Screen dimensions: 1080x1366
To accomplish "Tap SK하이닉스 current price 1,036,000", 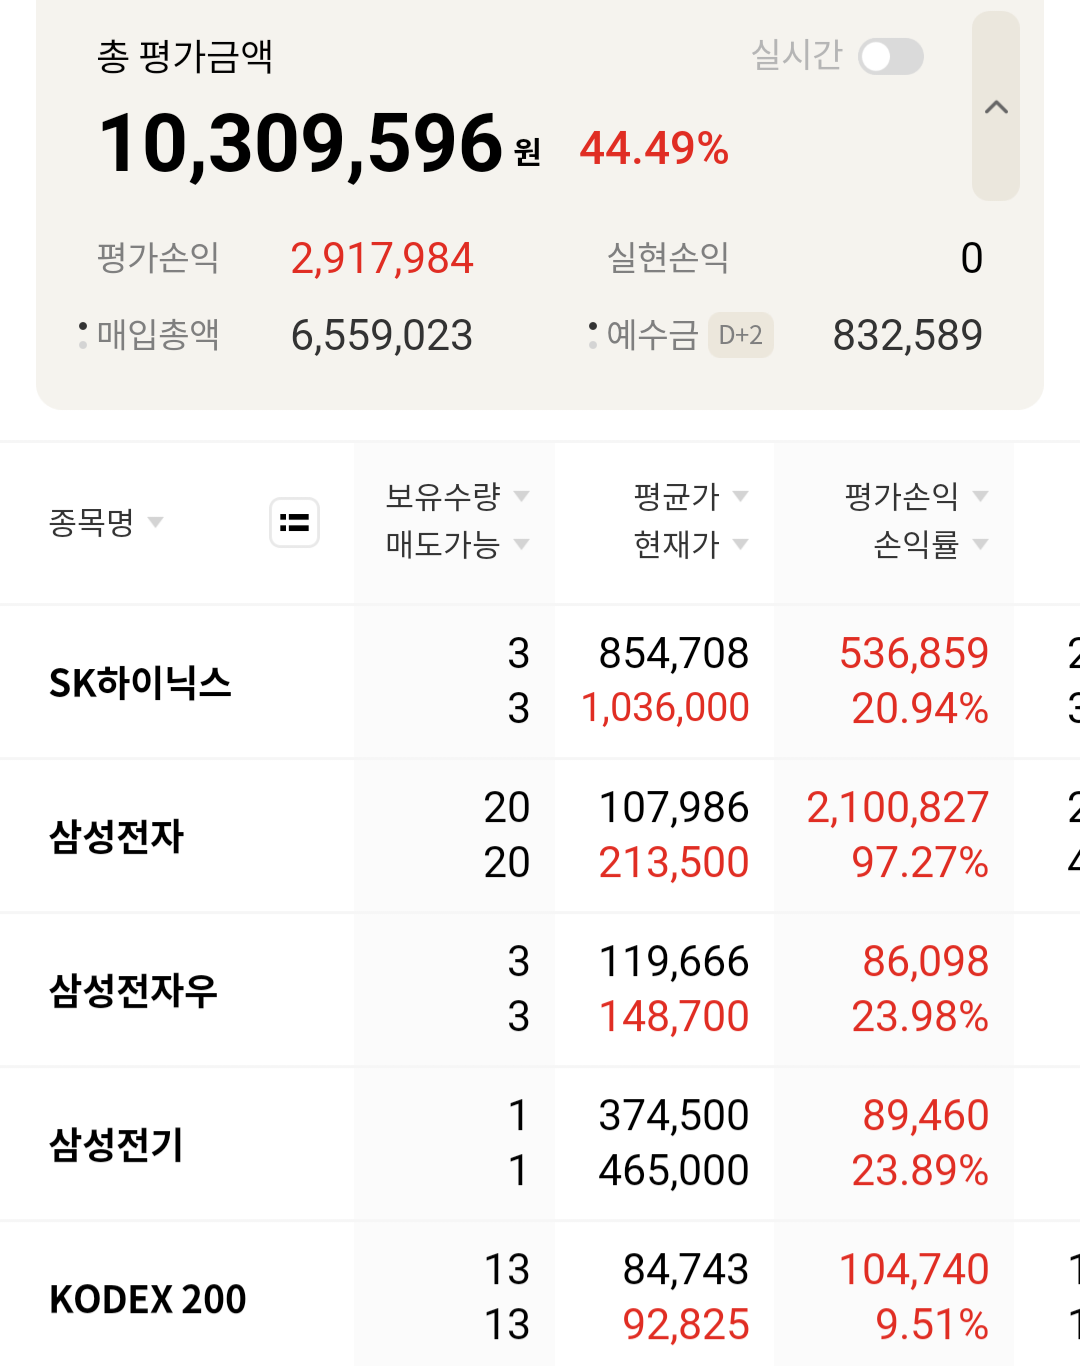I will [665, 708].
